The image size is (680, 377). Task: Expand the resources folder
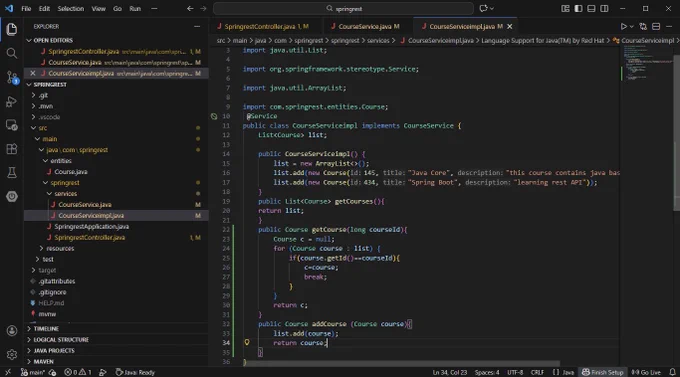coord(60,248)
